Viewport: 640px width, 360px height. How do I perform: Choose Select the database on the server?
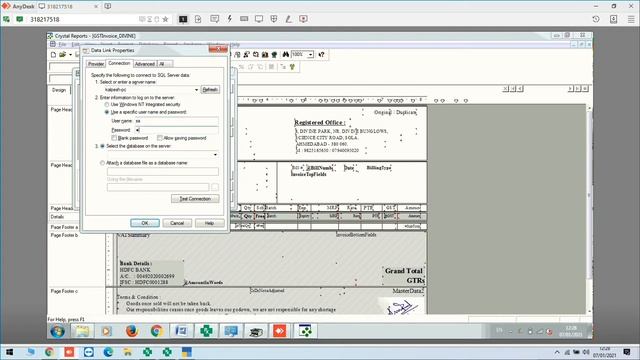point(102,146)
